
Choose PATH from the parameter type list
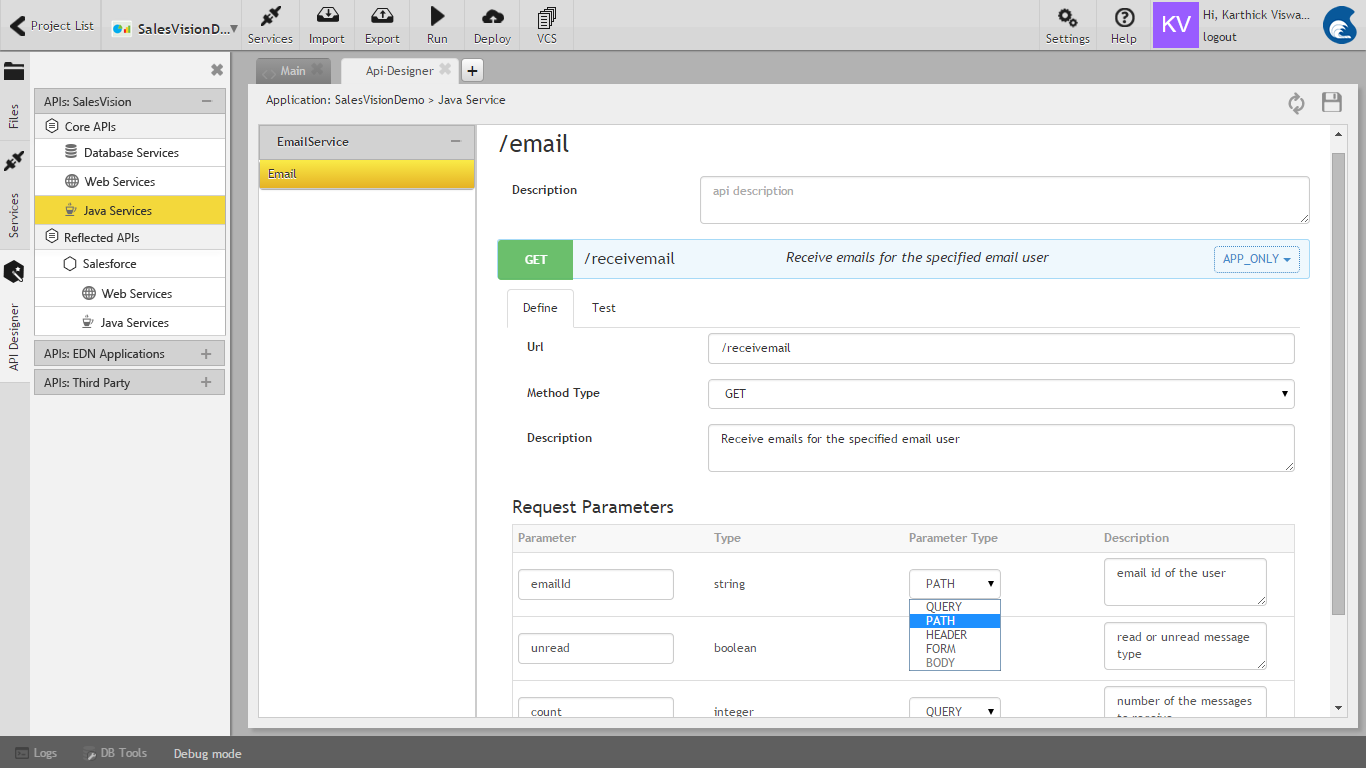pyautogui.click(x=954, y=621)
